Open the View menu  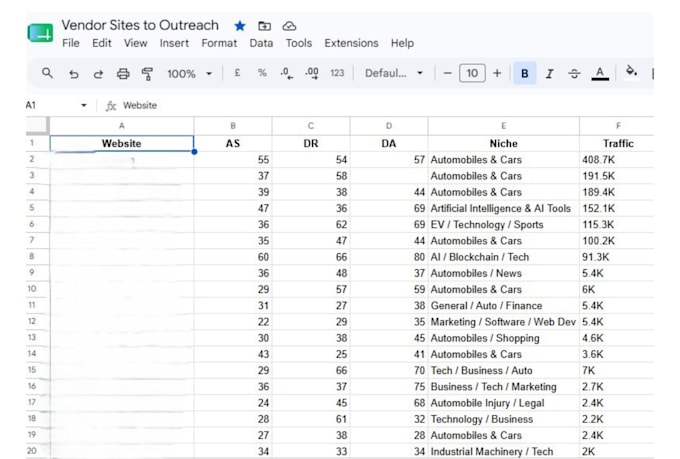tap(135, 43)
